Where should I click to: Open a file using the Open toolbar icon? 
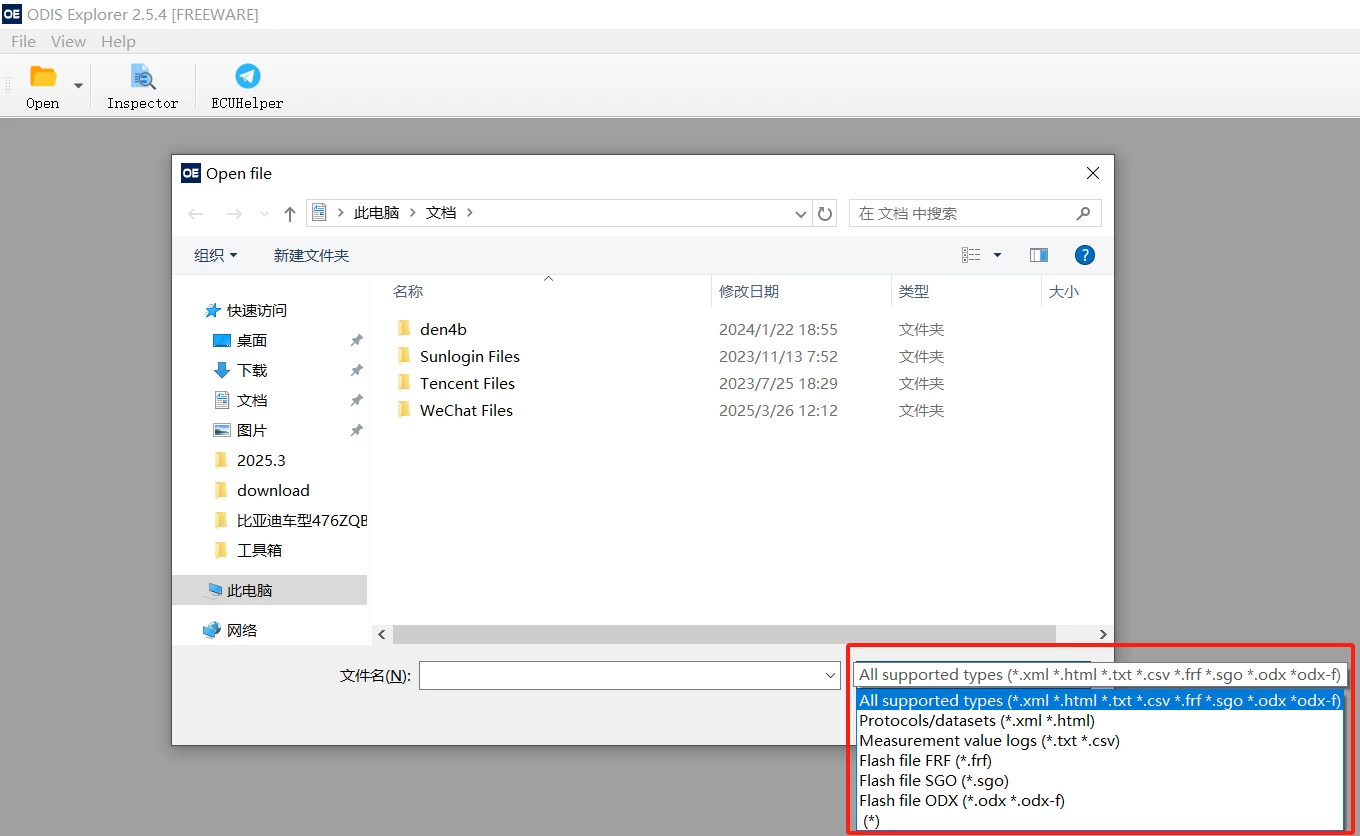(42, 85)
